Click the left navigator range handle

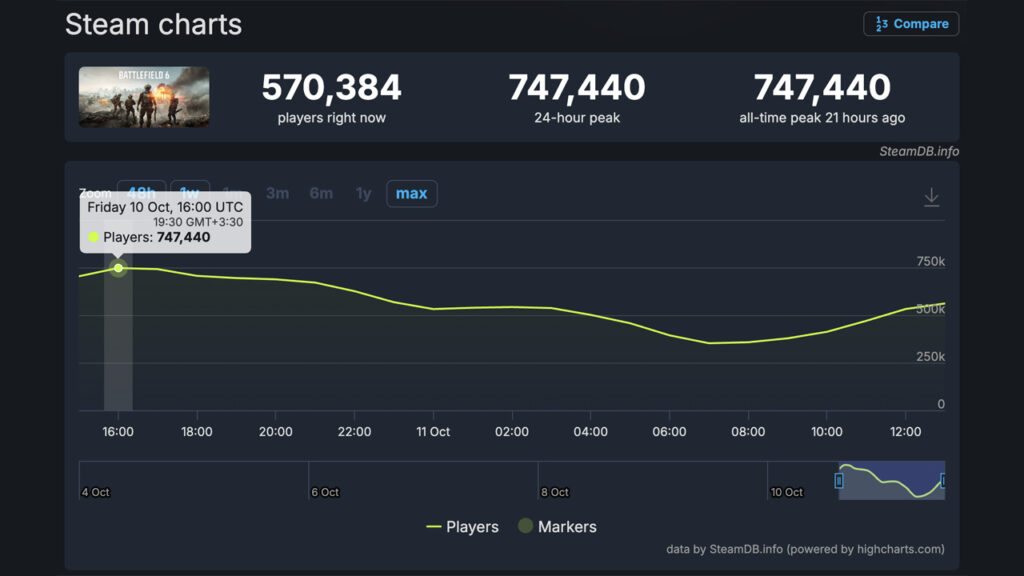click(x=839, y=481)
